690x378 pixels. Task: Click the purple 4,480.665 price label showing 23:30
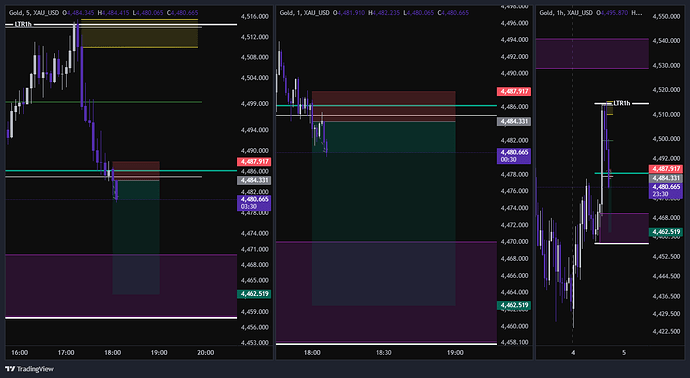click(666, 191)
